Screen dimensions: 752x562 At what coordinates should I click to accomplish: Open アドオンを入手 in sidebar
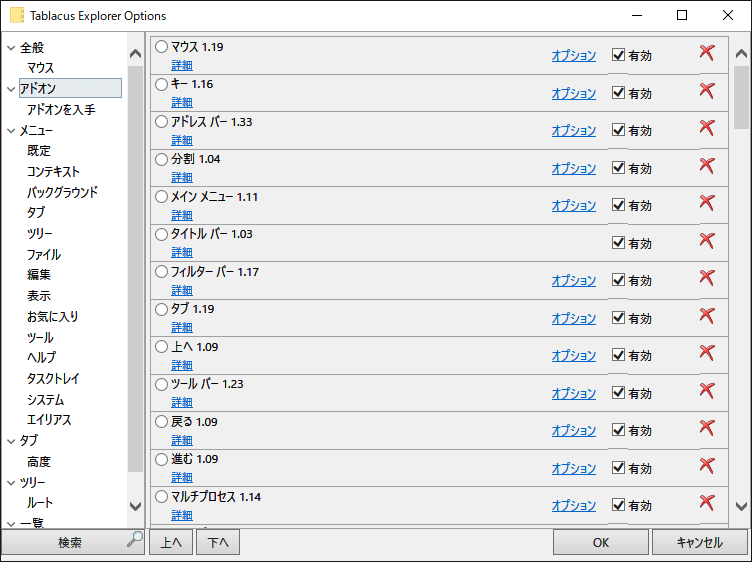pyautogui.click(x=61, y=110)
